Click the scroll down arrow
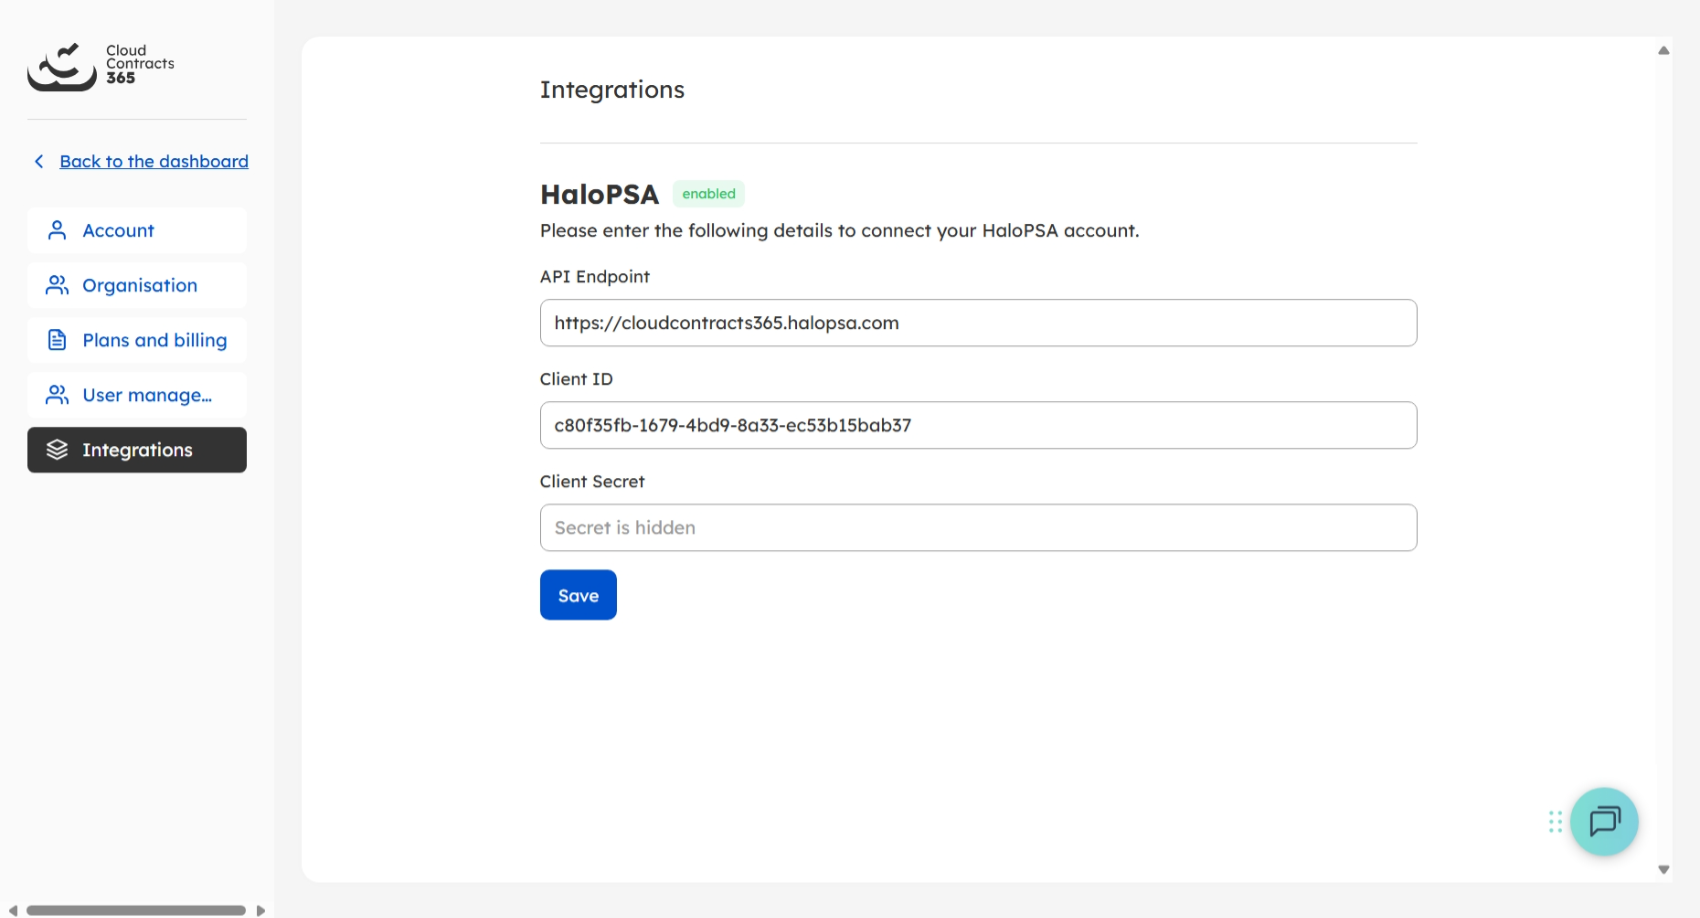Screen dimensions: 1700x918 (1664, 870)
